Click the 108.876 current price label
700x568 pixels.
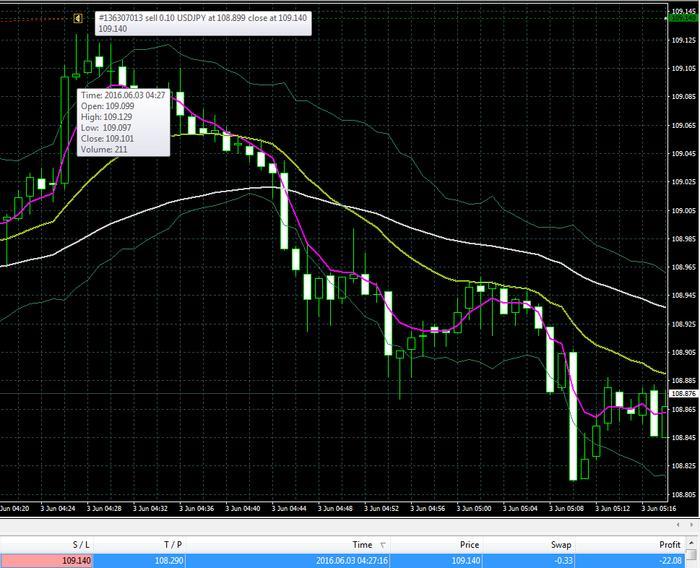coord(682,394)
